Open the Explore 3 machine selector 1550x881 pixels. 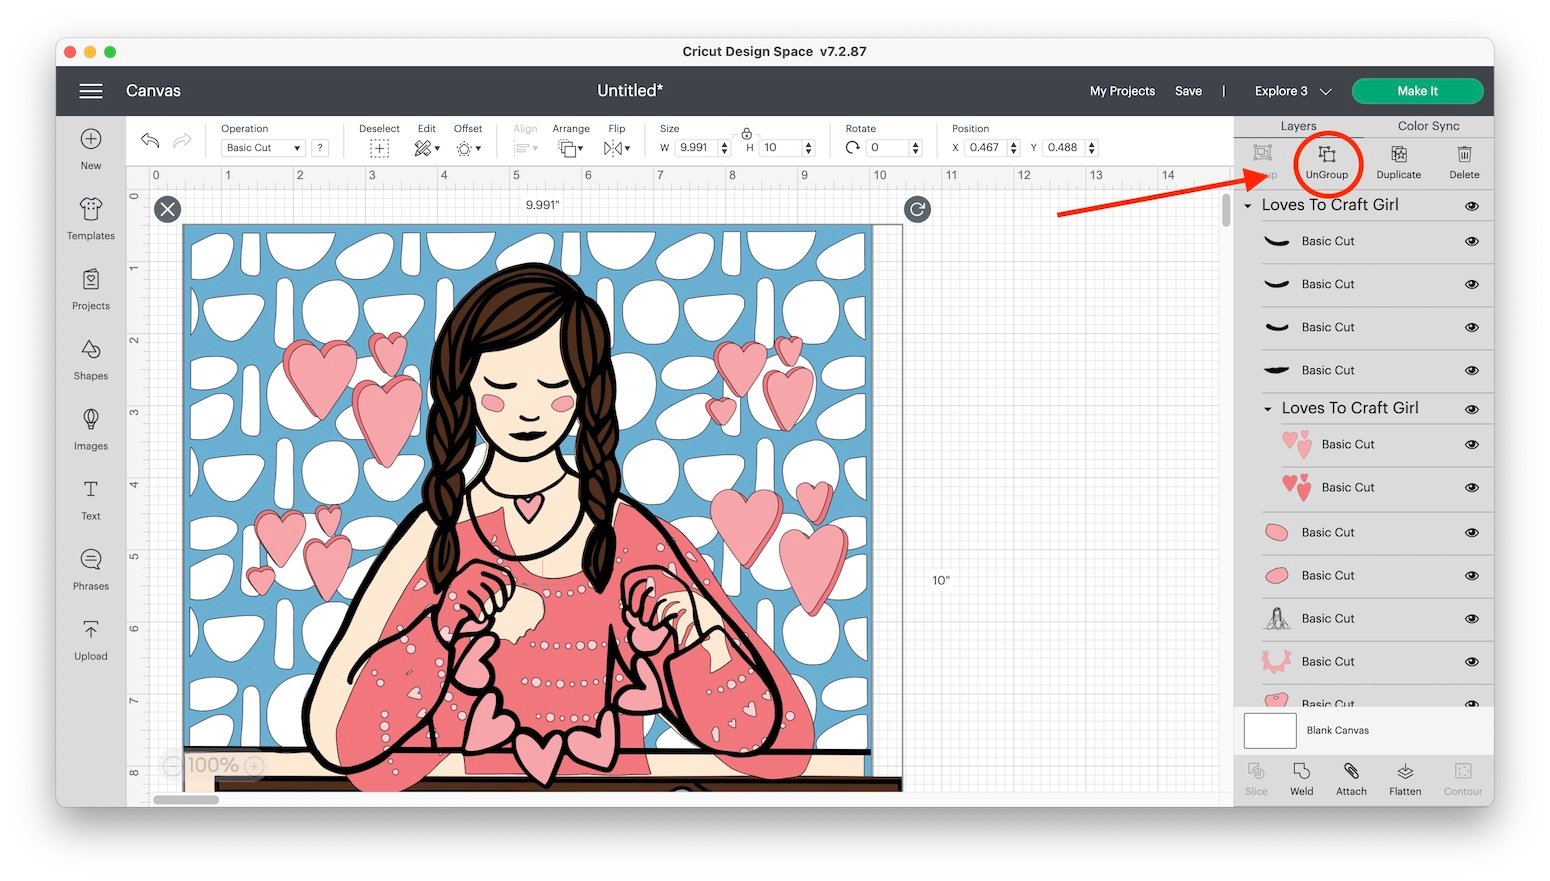pyautogui.click(x=1293, y=91)
